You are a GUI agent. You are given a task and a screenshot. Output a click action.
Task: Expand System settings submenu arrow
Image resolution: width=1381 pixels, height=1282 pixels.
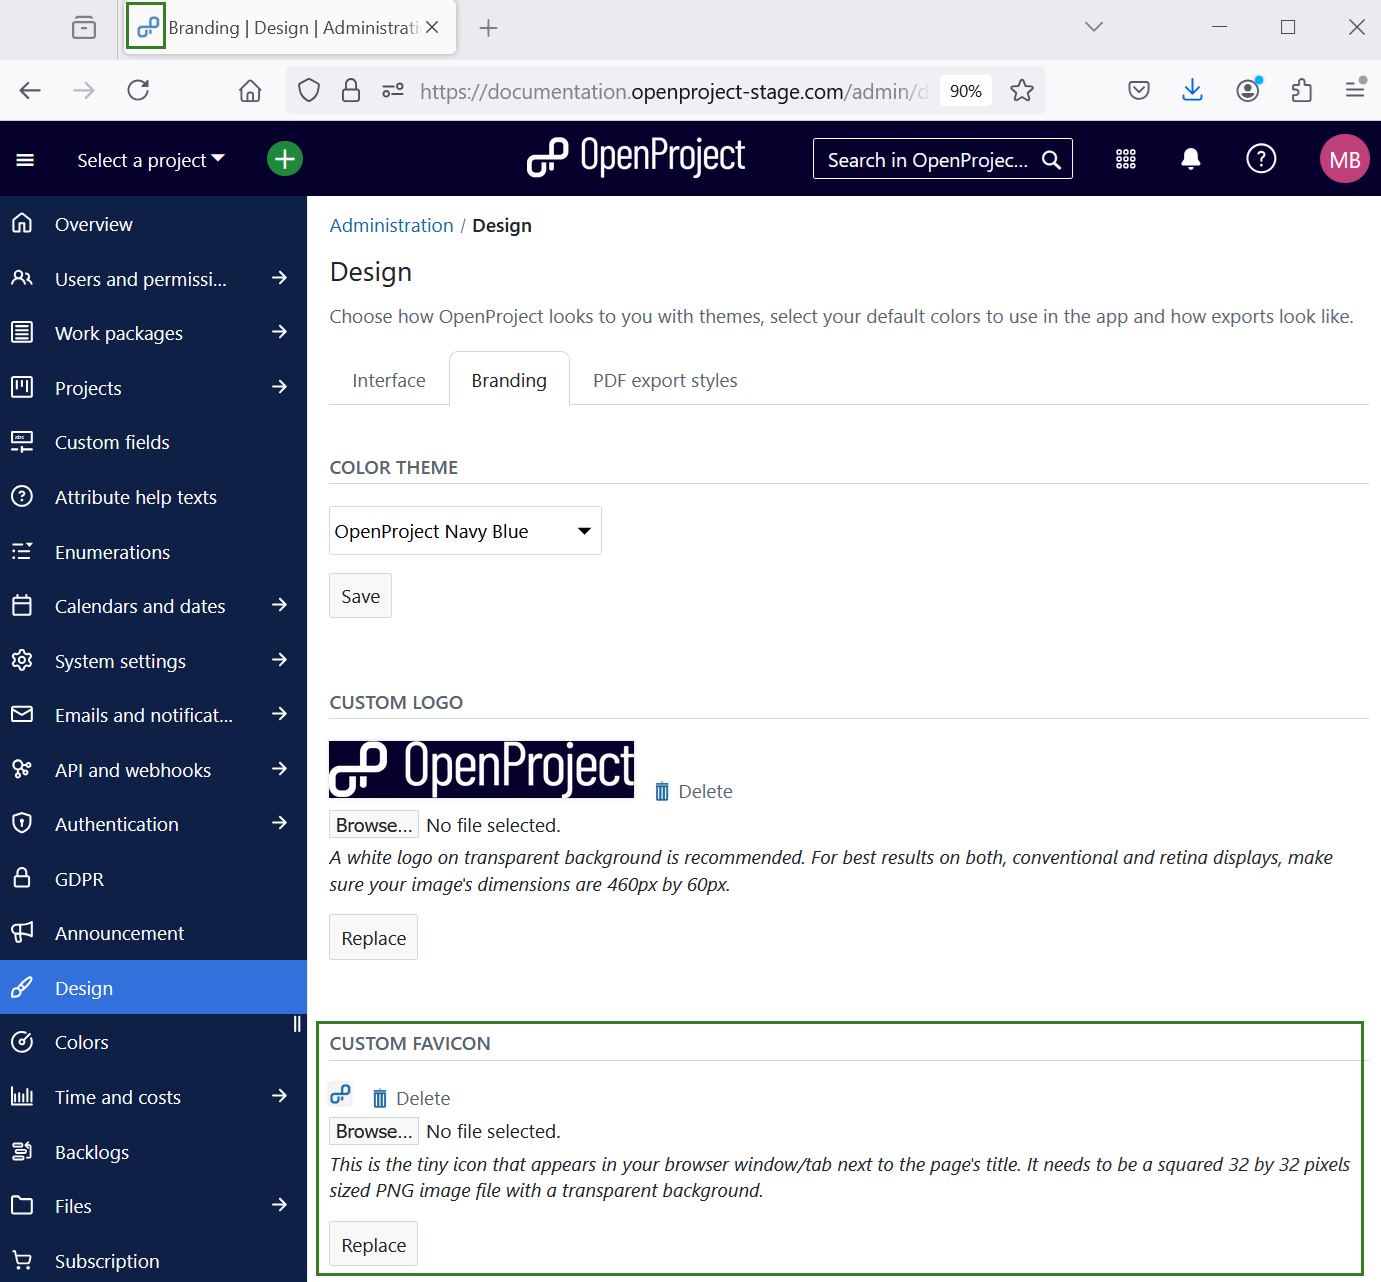point(279,660)
